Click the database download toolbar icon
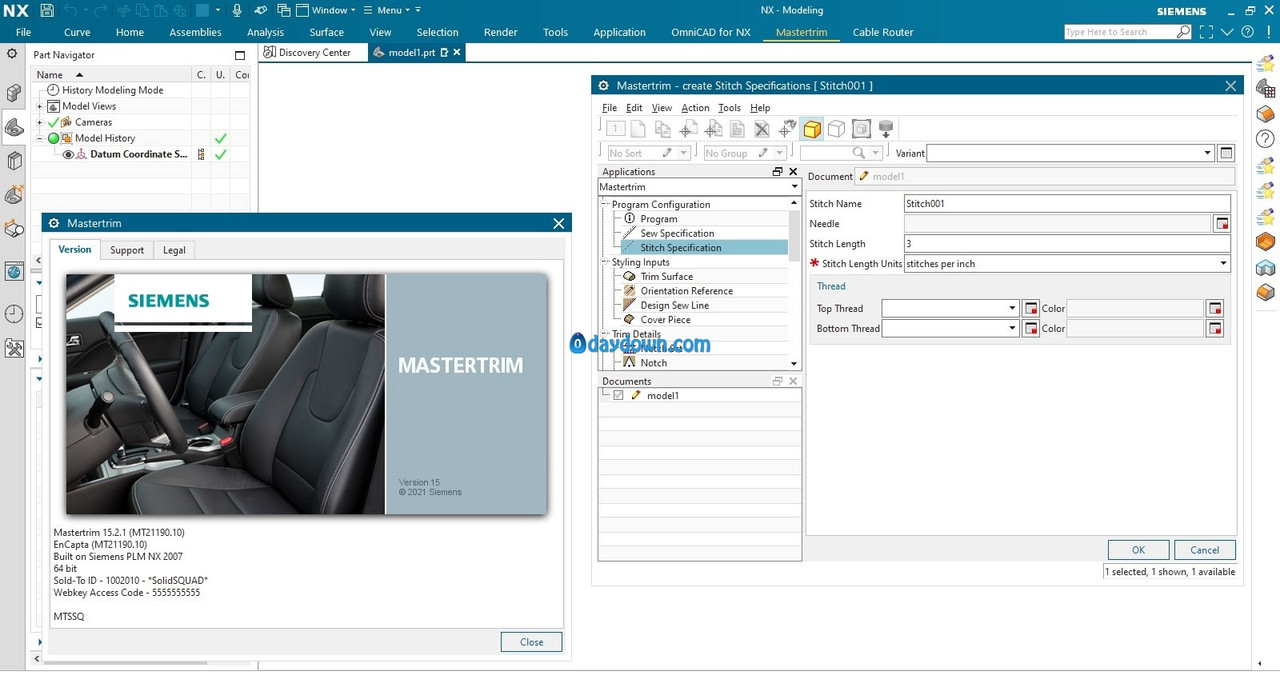The image size is (1280, 687). tap(885, 129)
